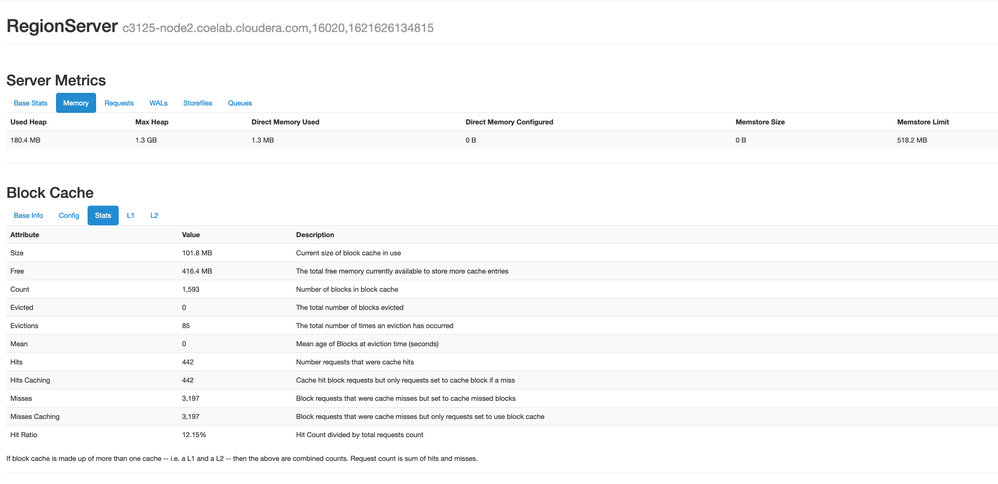Click the Direct Memory Used column header

point(285,122)
